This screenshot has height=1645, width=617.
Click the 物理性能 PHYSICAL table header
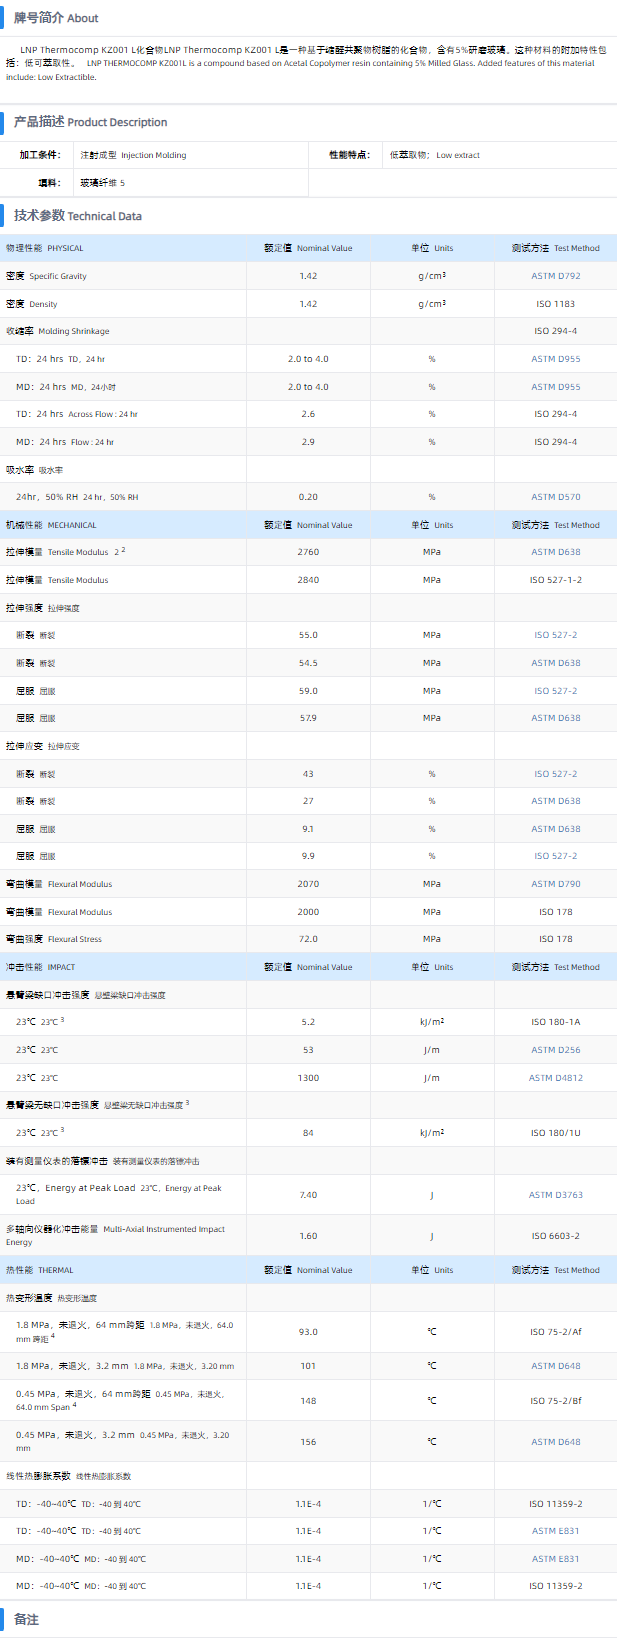coord(45,248)
